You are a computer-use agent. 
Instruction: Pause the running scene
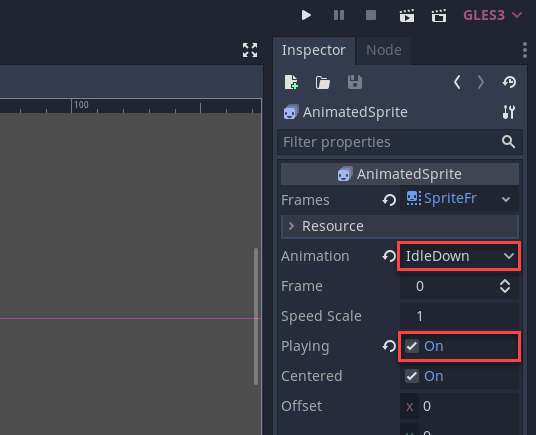339,15
